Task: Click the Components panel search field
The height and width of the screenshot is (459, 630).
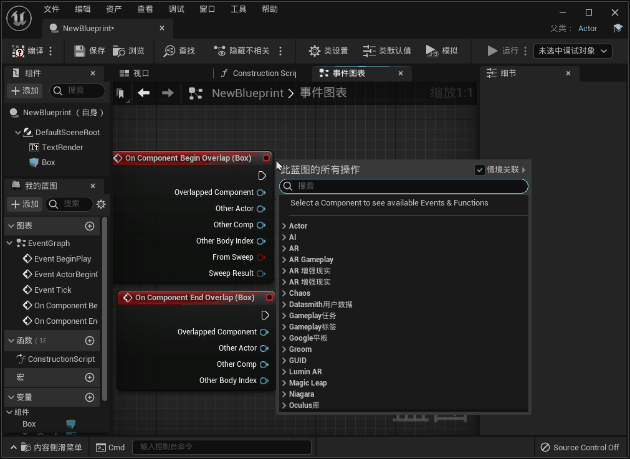Action: click(x=77, y=91)
